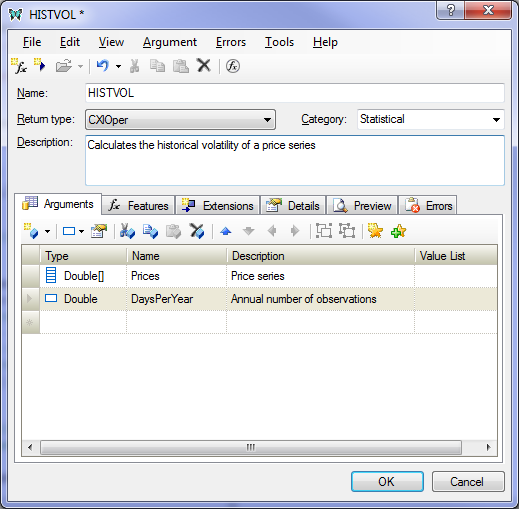Switch to the Features tab
Image resolution: width=519 pixels, height=509 pixels.
point(138,205)
